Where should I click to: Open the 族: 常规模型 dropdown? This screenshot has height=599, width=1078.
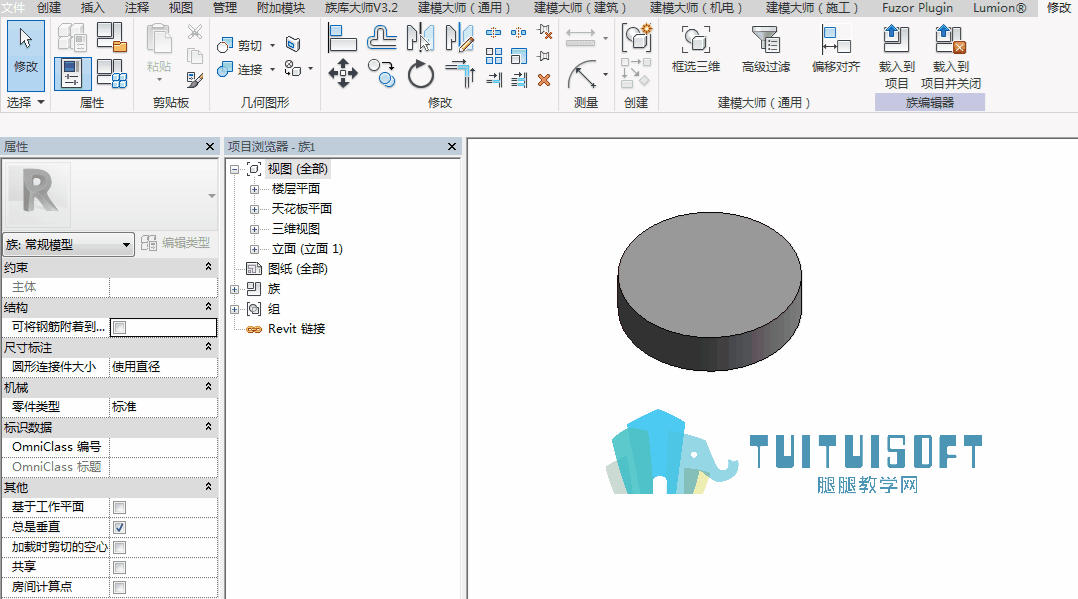coord(68,244)
